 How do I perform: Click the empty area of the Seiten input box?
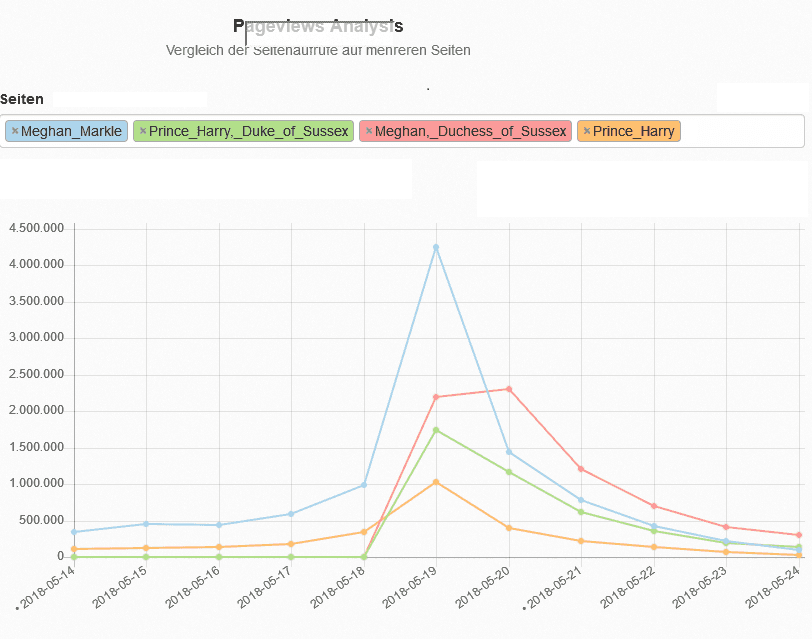[x=742, y=131]
